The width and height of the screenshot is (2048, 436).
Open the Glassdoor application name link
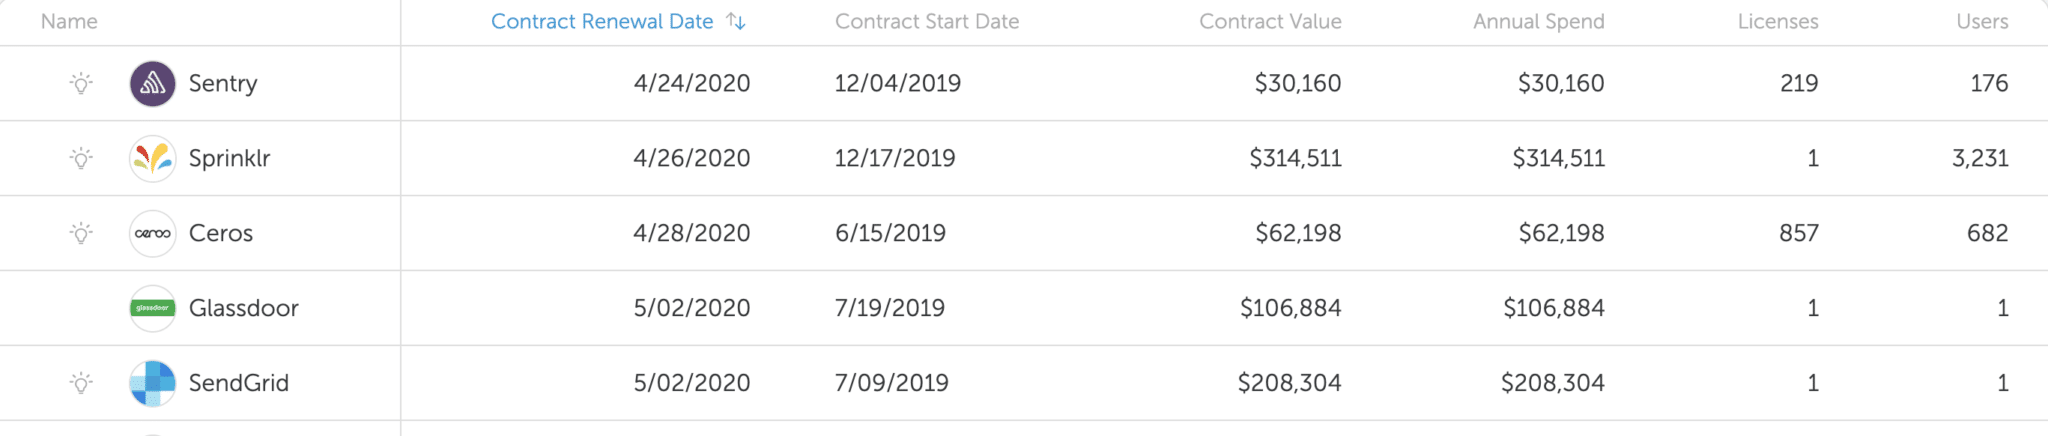tap(244, 308)
